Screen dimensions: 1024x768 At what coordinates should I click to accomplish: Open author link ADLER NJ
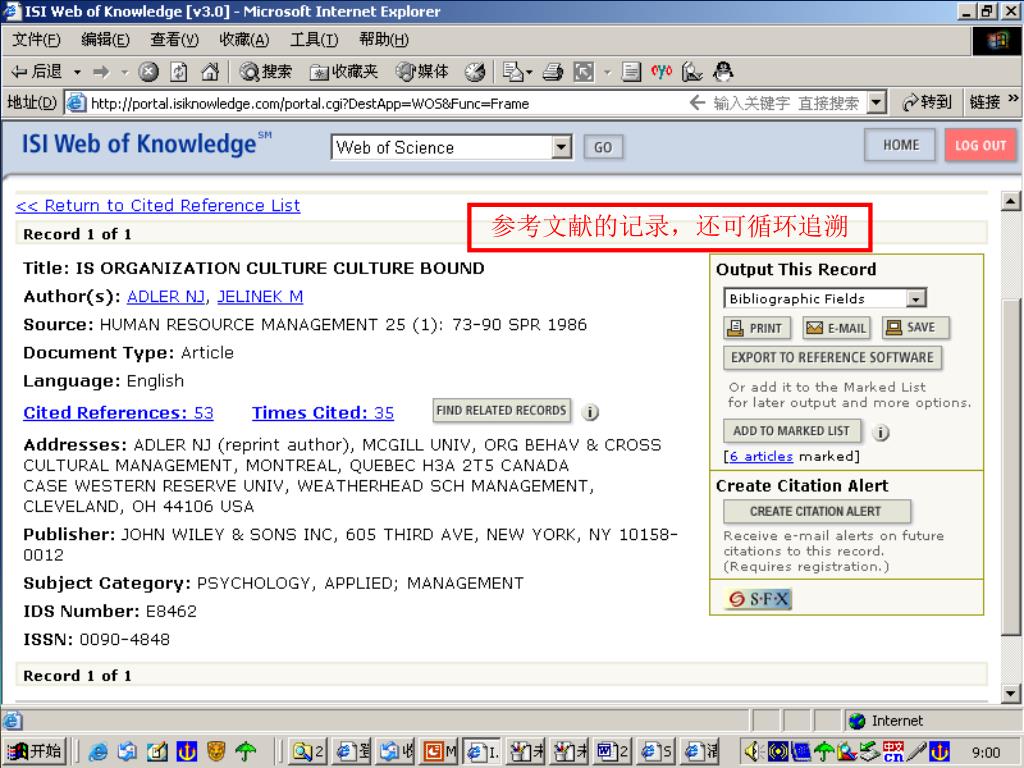click(166, 296)
